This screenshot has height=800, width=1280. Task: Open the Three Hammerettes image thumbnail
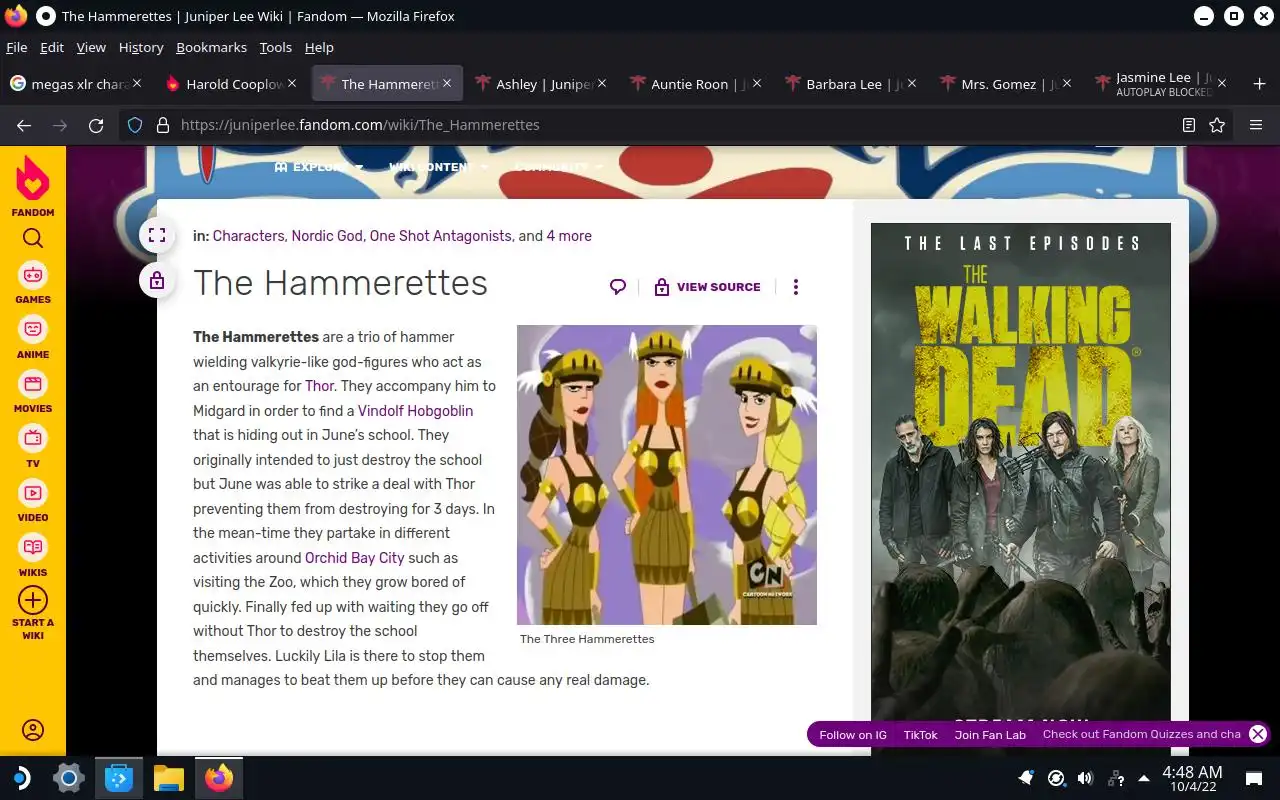click(667, 475)
